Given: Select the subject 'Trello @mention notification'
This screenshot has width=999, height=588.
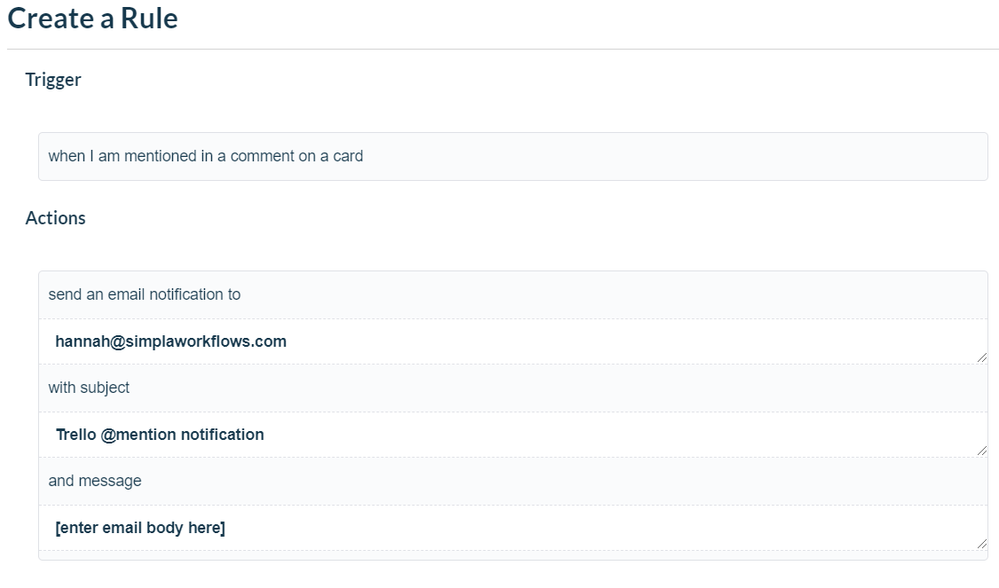Looking at the screenshot, I should pos(159,434).
